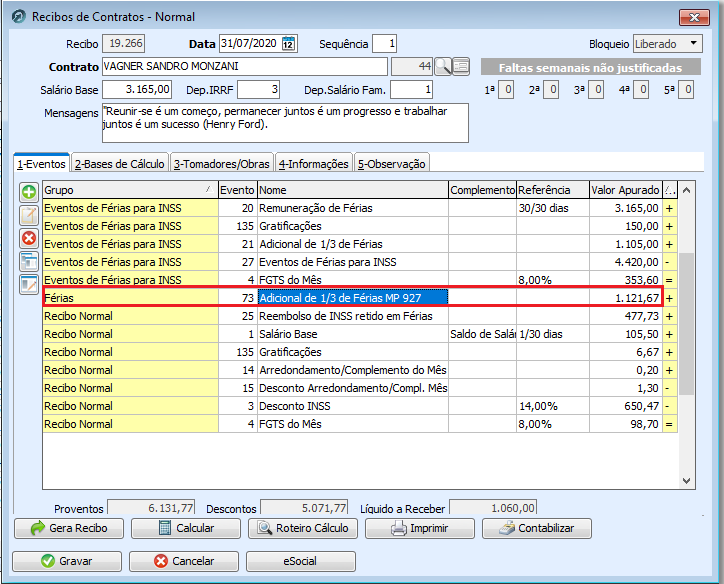The height and width of the screenshot is (584, 724).
Task: Click the red delete event icon
Action: (x=29, y=239)
